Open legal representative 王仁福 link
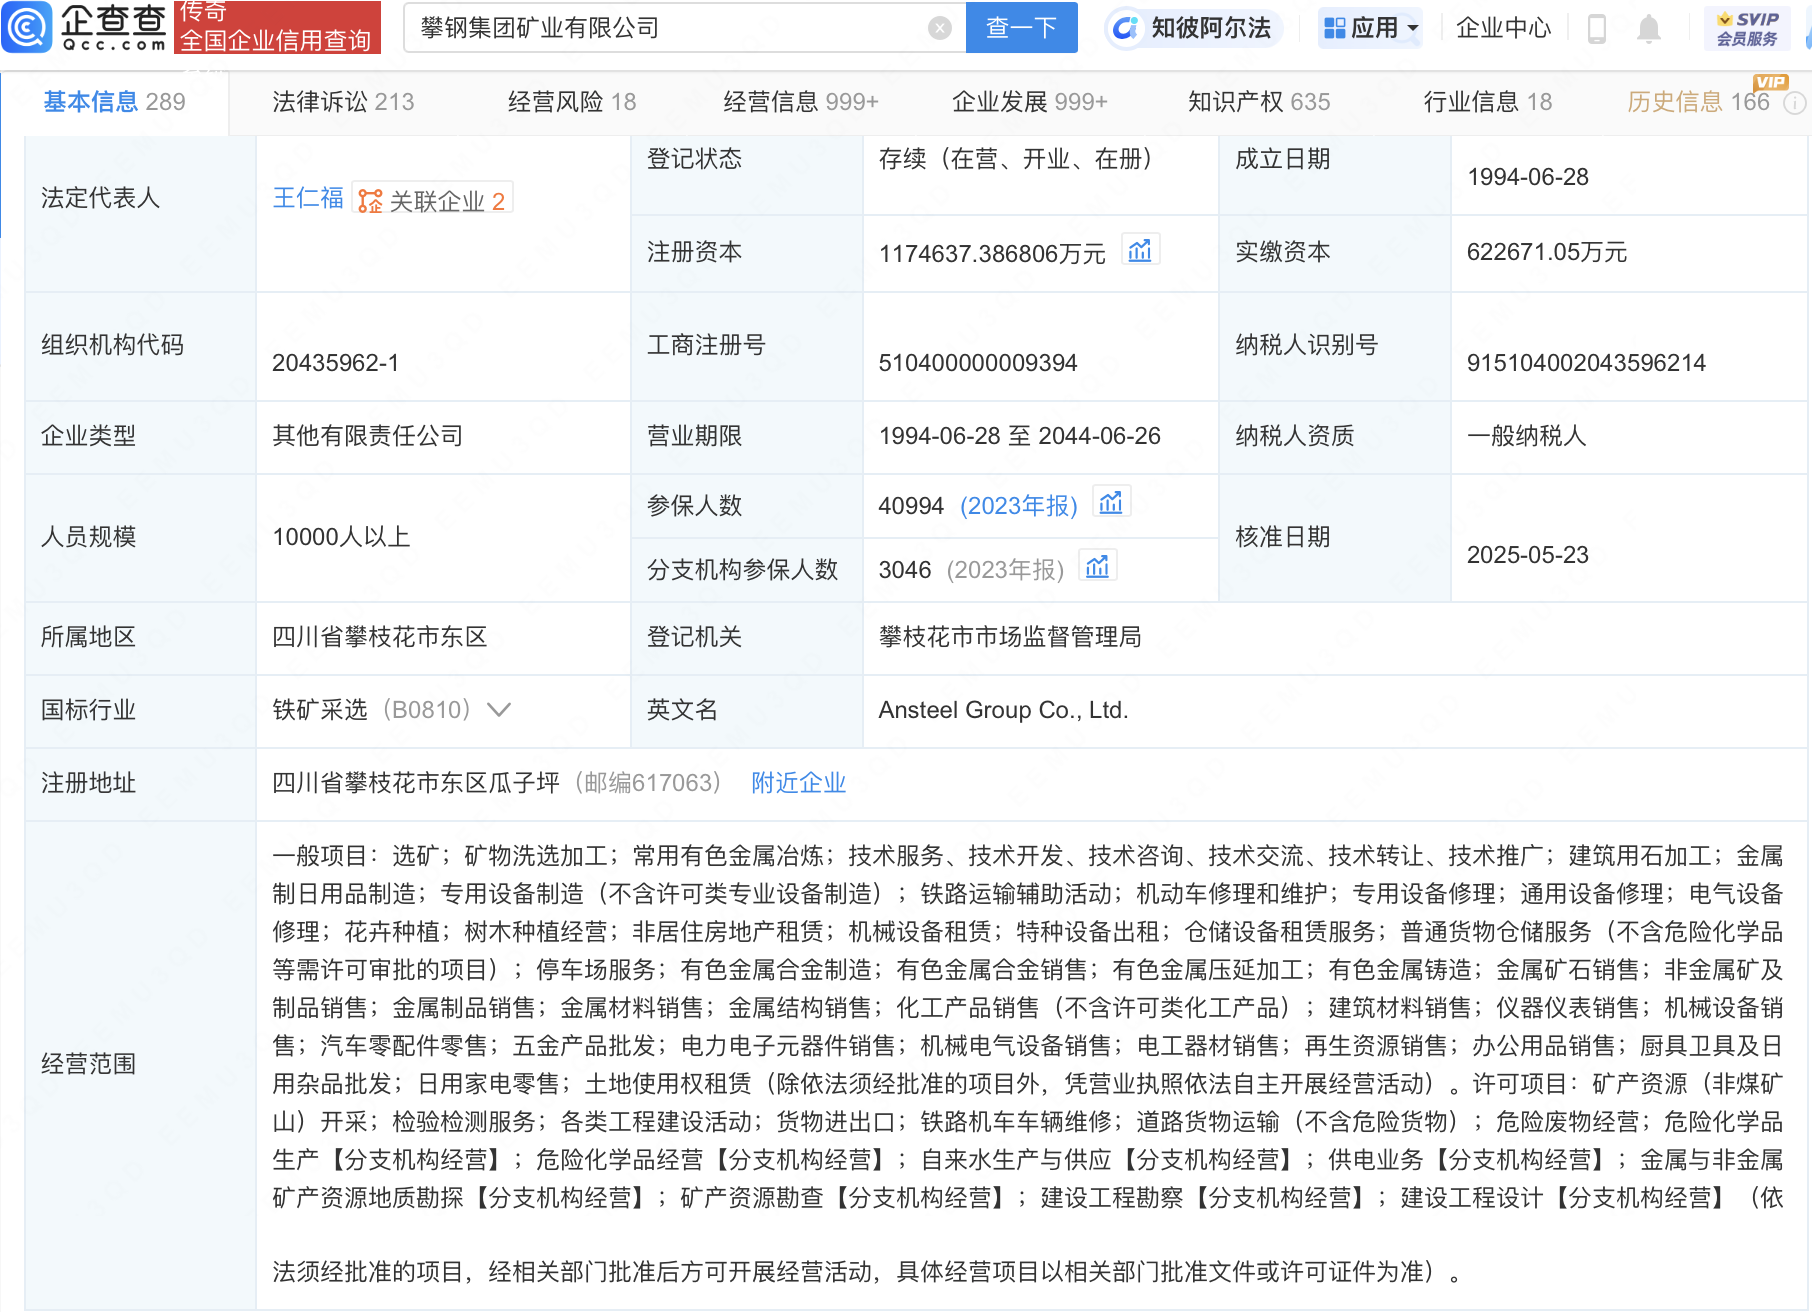The width and height of the screenshot is (1812, 1312). [x=308, y=198]
